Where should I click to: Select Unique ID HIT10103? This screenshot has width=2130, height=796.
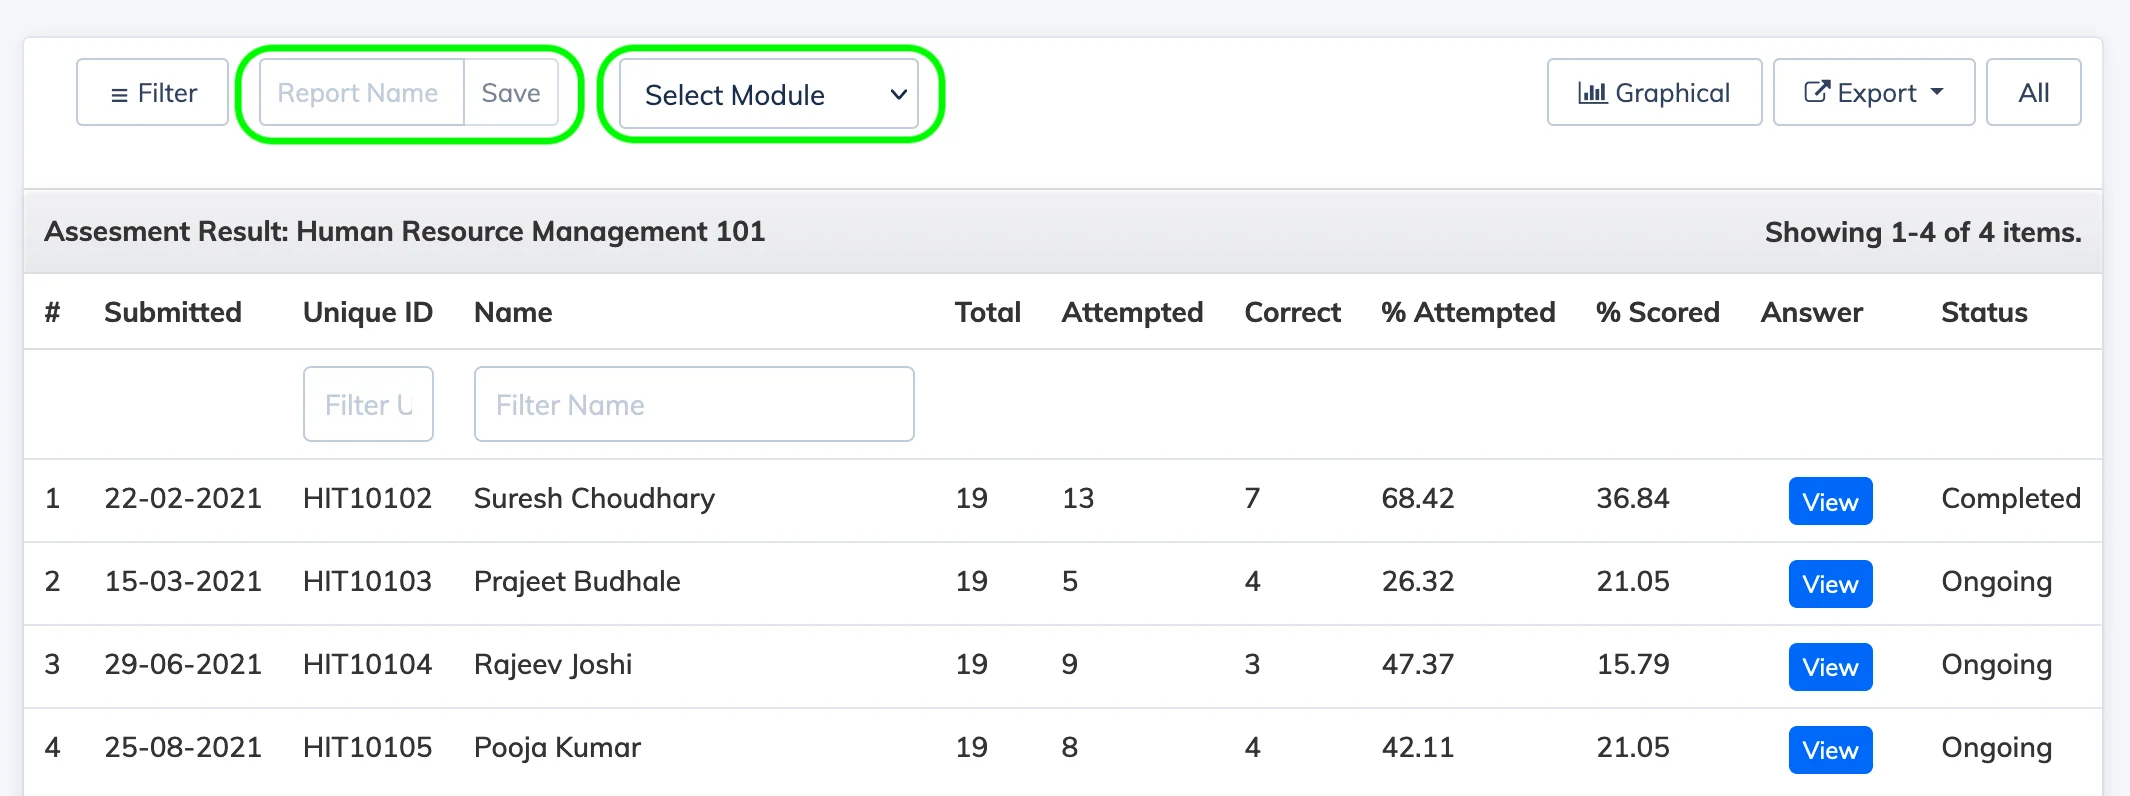pyautogui.click(x=367, y=581)
